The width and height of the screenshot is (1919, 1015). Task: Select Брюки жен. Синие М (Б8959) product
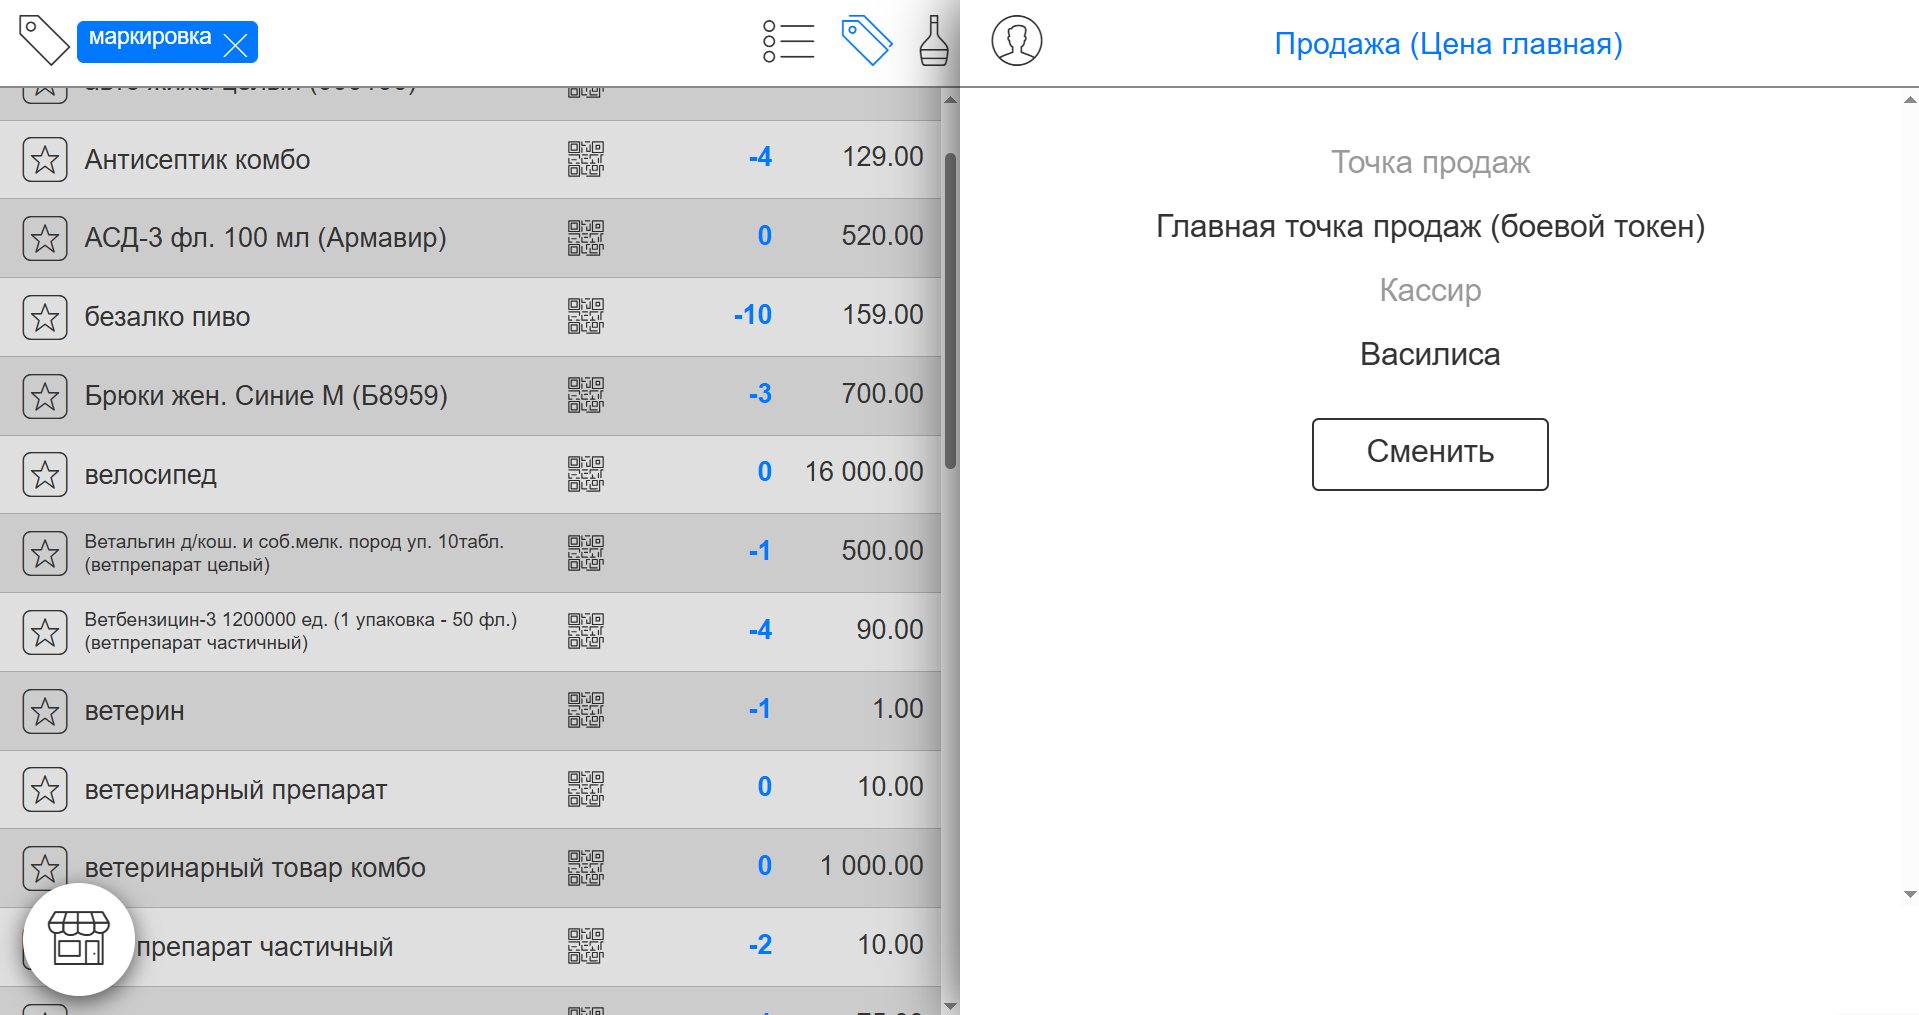[x=266, y=396]
